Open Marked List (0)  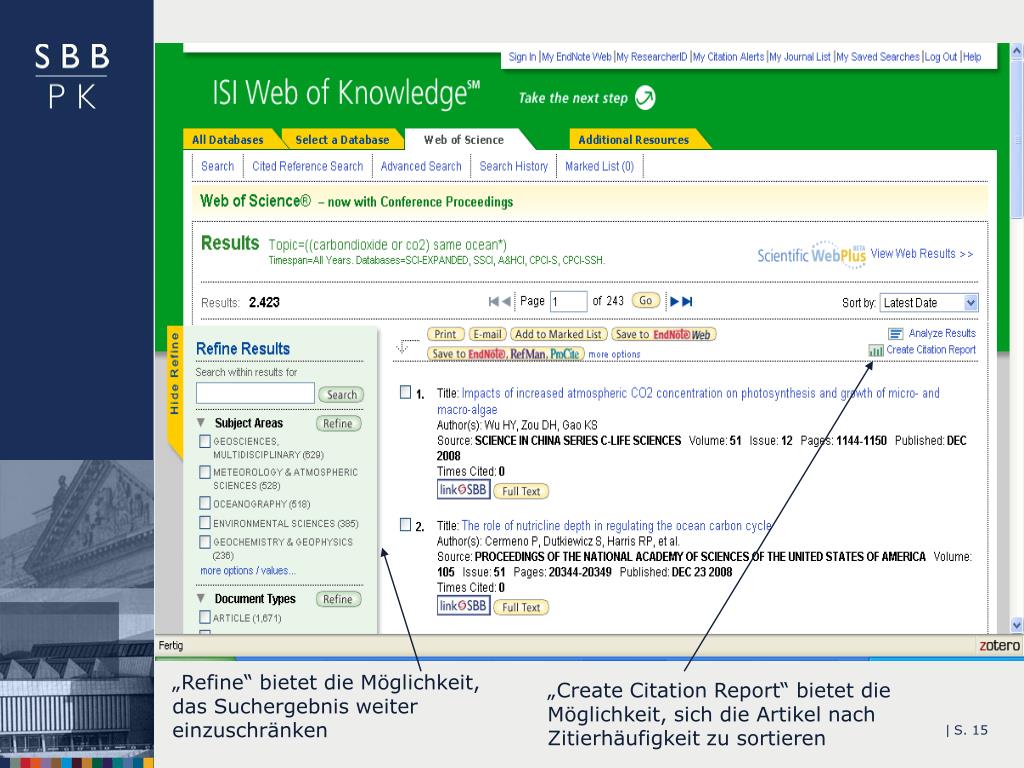tap(600, 167)
